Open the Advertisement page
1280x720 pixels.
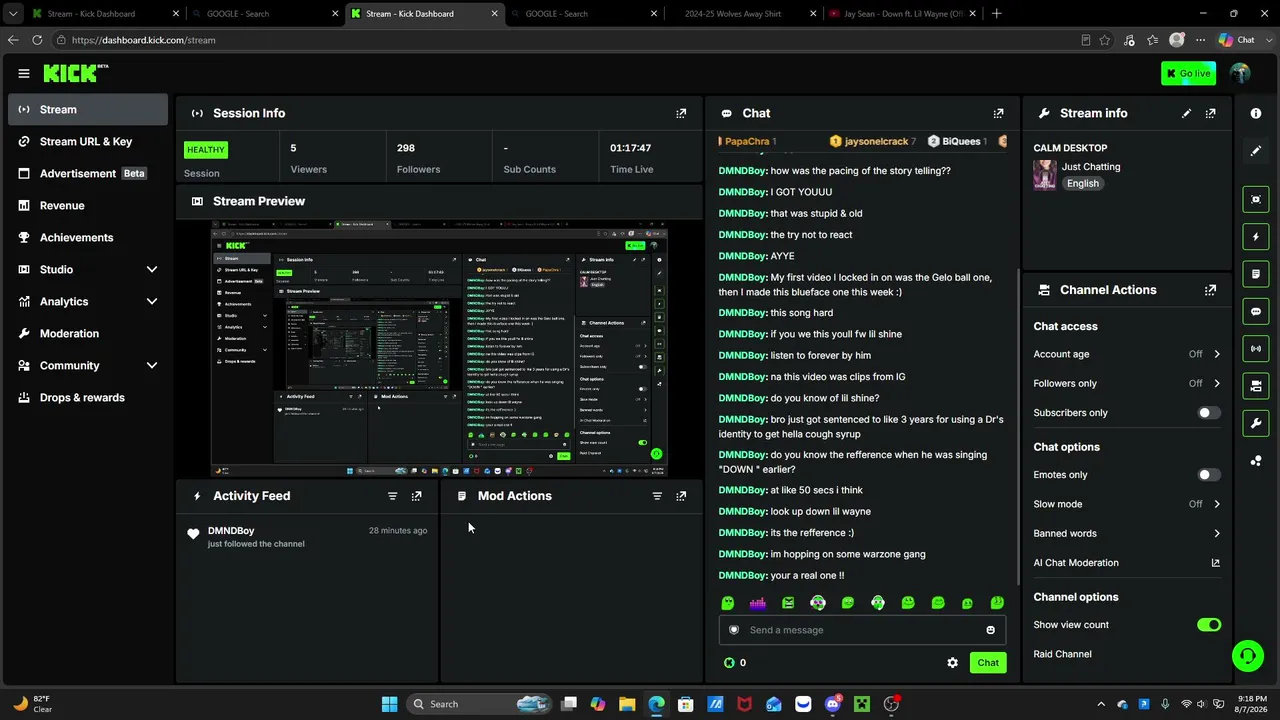[88, 173]
